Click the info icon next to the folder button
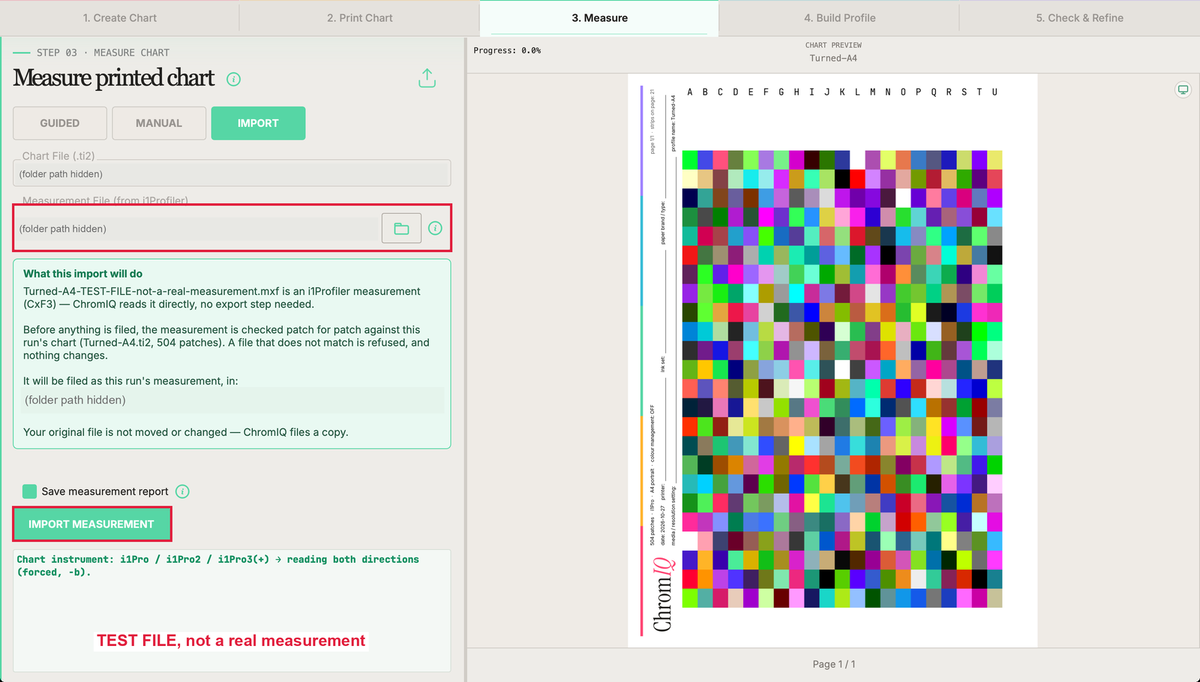Image resolution: width=1200 pixels, height=682 pixels. coord(435,229)
